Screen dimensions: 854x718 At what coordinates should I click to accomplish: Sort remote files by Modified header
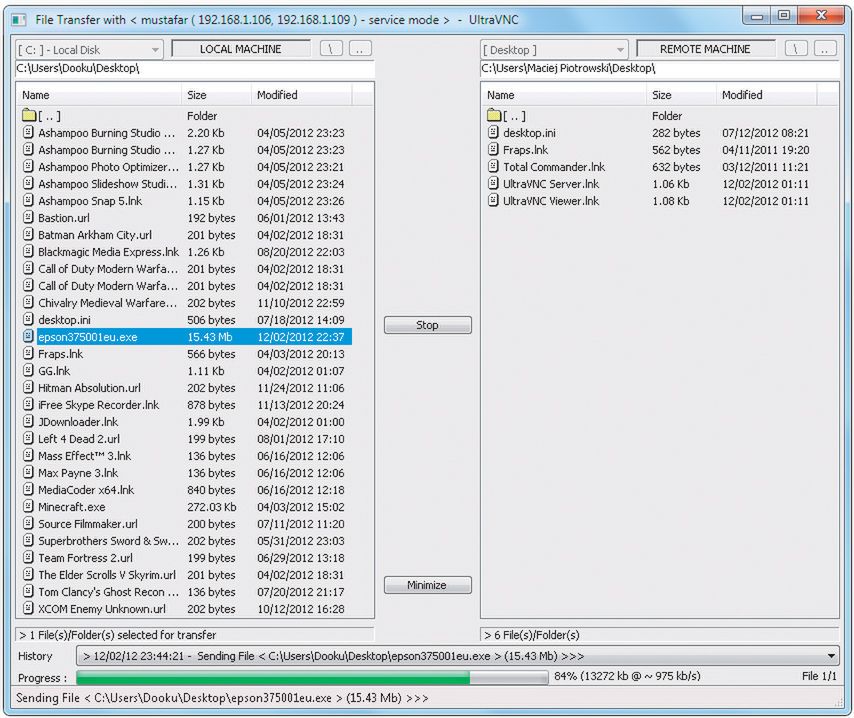(x=767, y=95)
